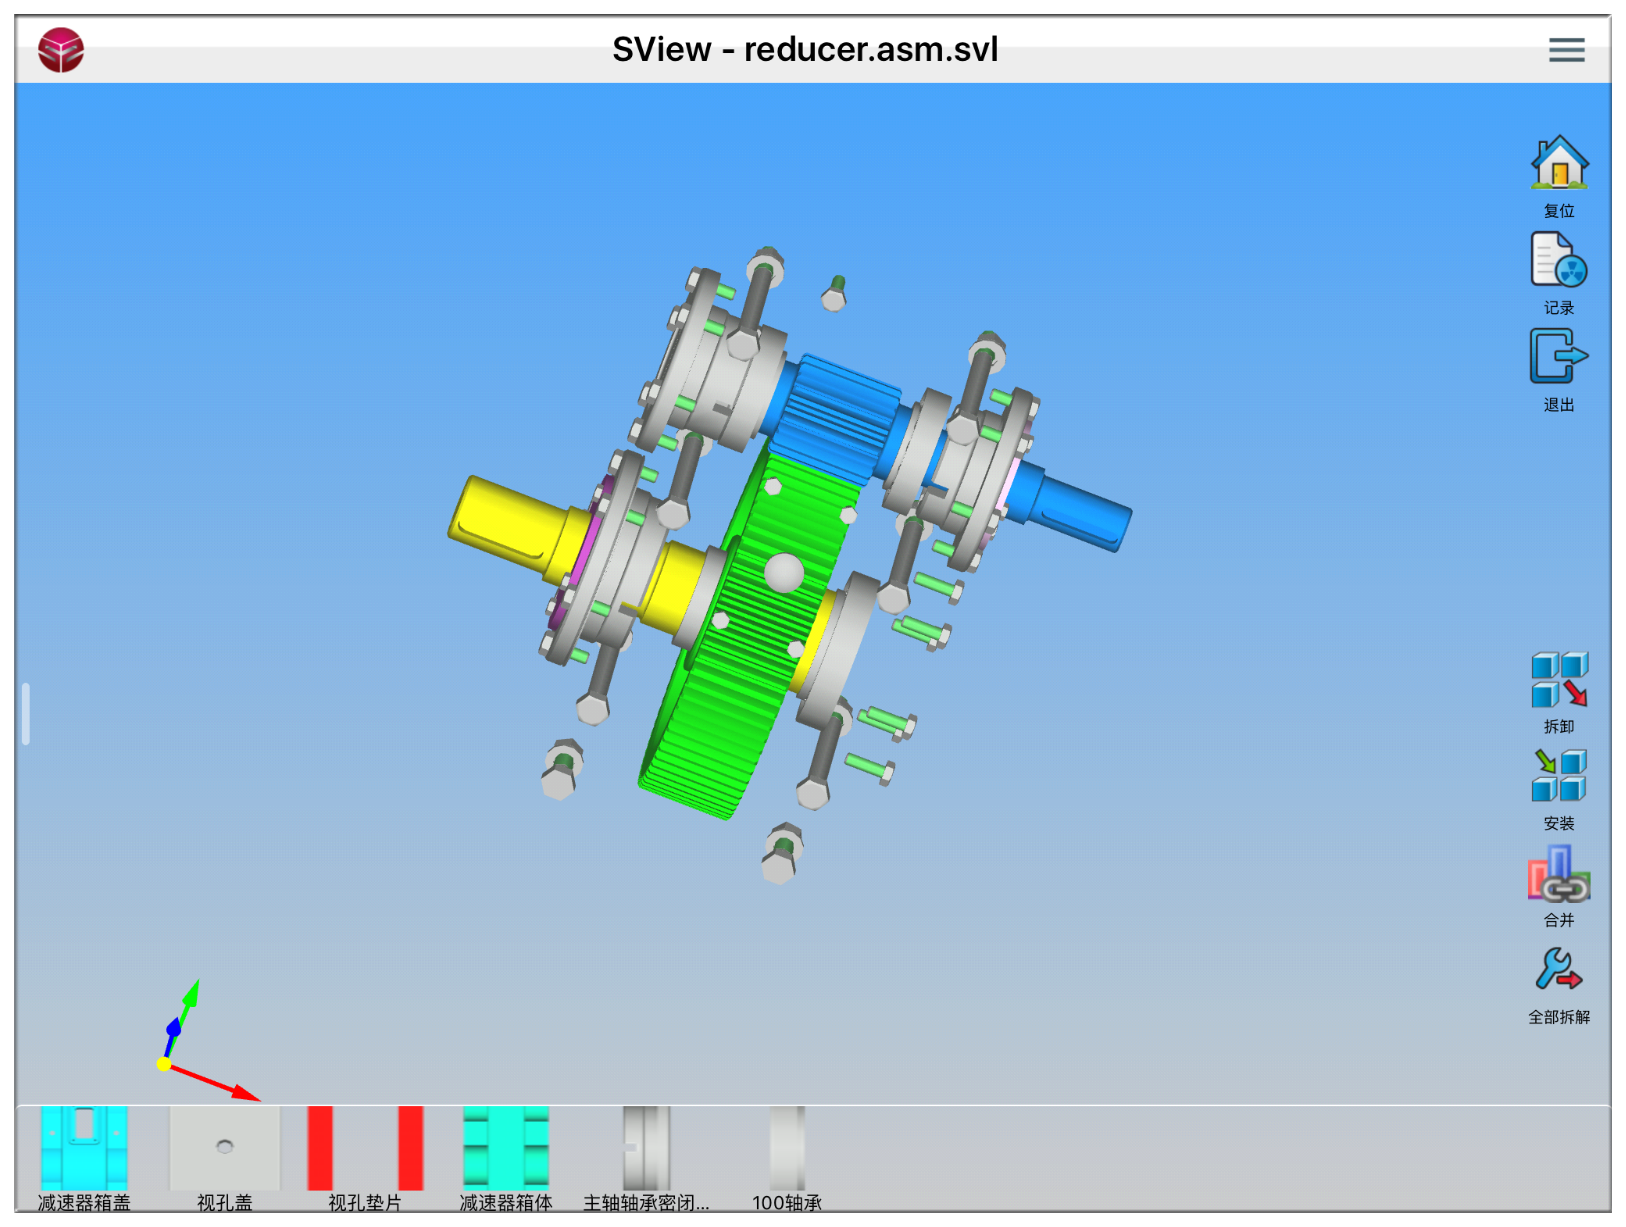Click the SView red logo icon
The width and height of the screenshot is (1626, 1227).
(x=61, y=50)
